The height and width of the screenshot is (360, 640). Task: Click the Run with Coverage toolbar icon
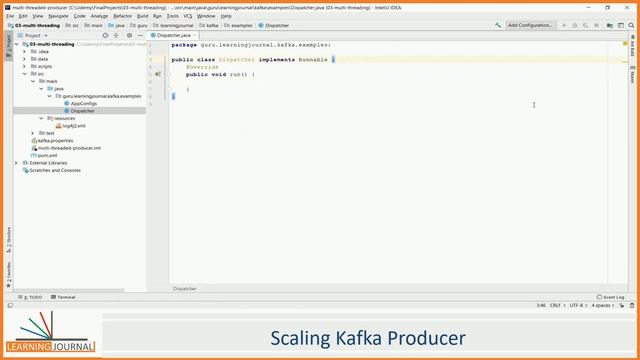click(585, 25)
